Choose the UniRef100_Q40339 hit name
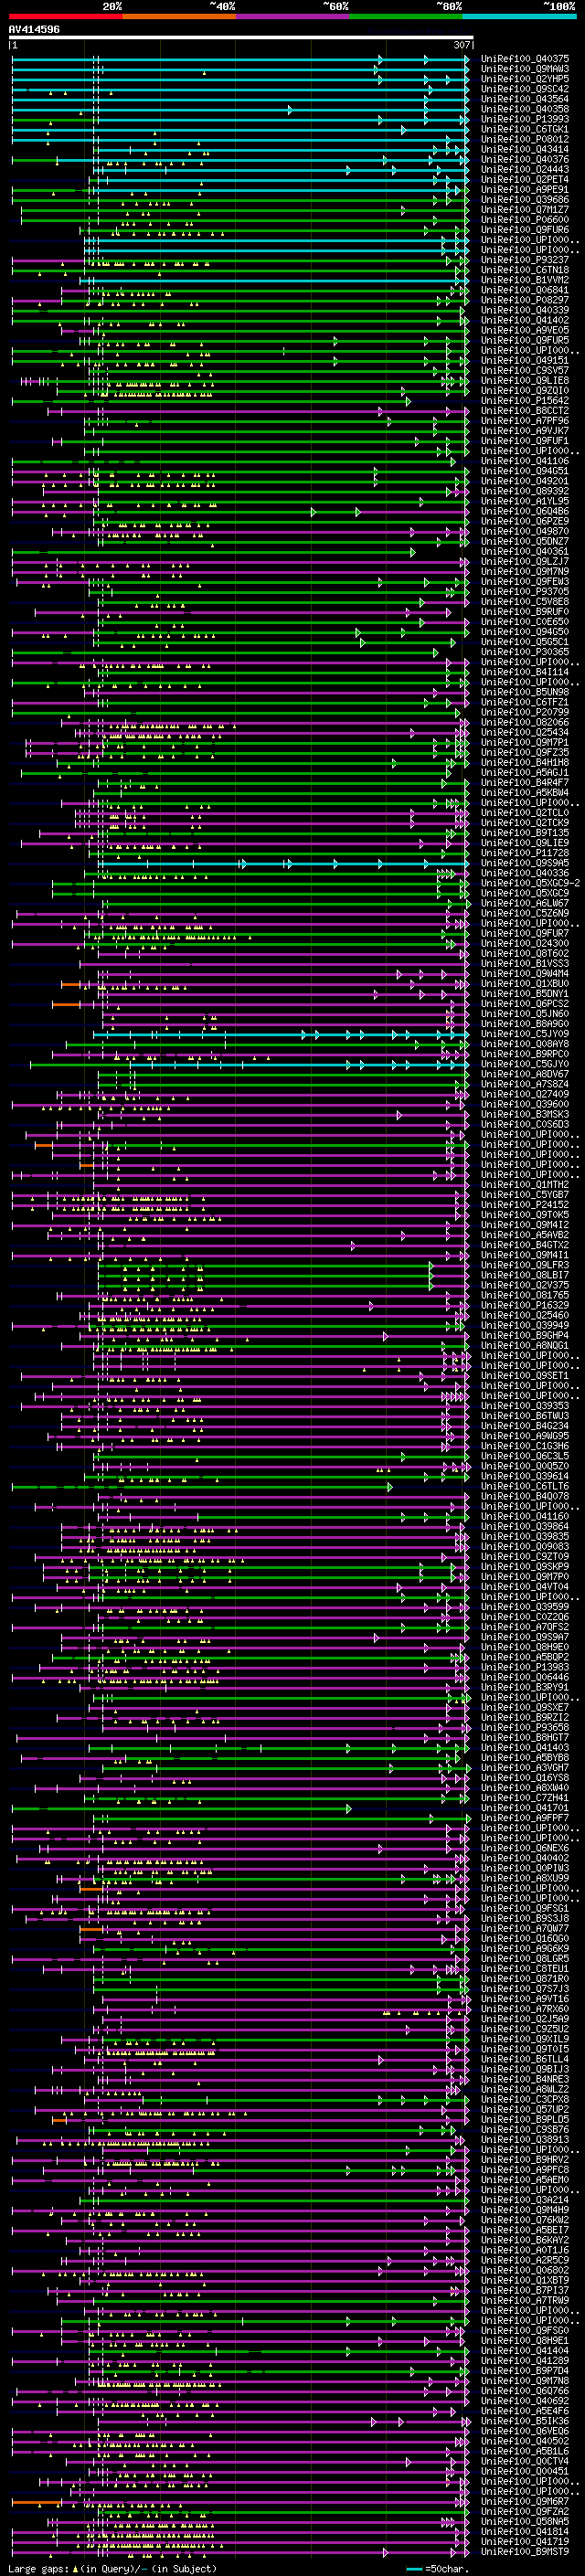 525,310
